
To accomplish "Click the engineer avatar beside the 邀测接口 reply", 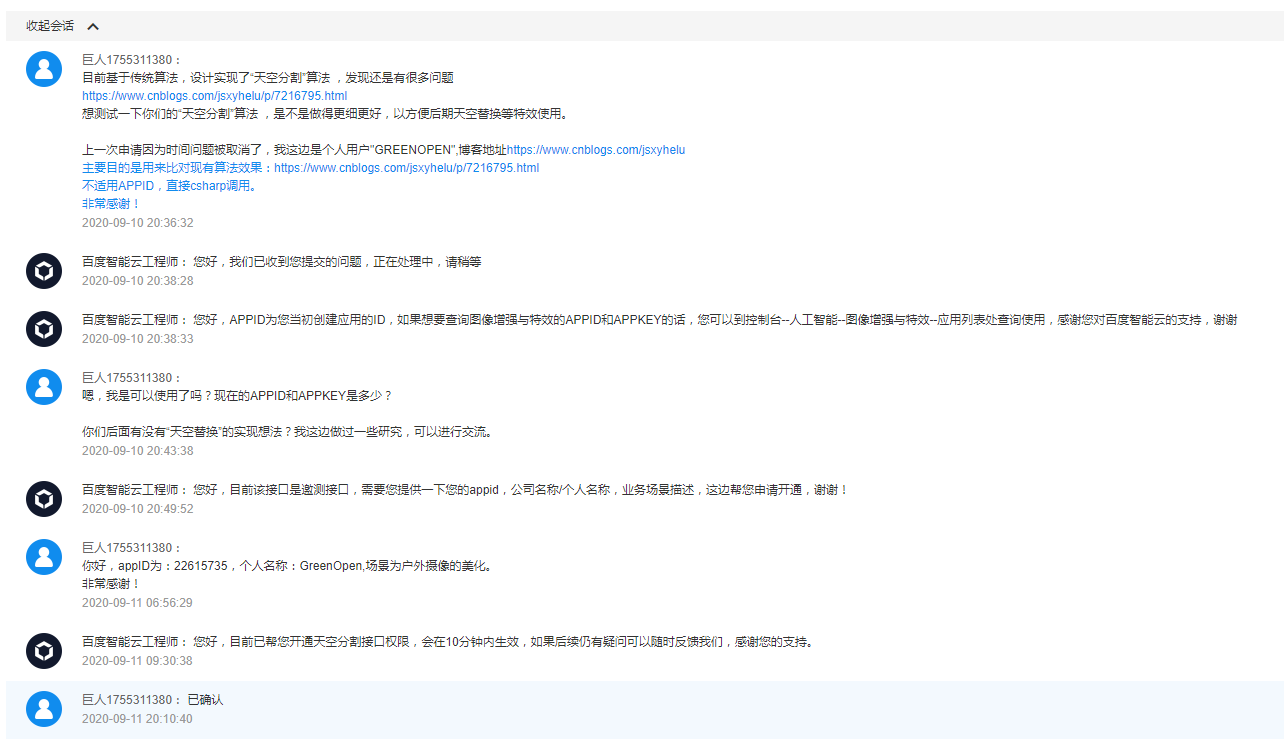I will click(44, 498).
